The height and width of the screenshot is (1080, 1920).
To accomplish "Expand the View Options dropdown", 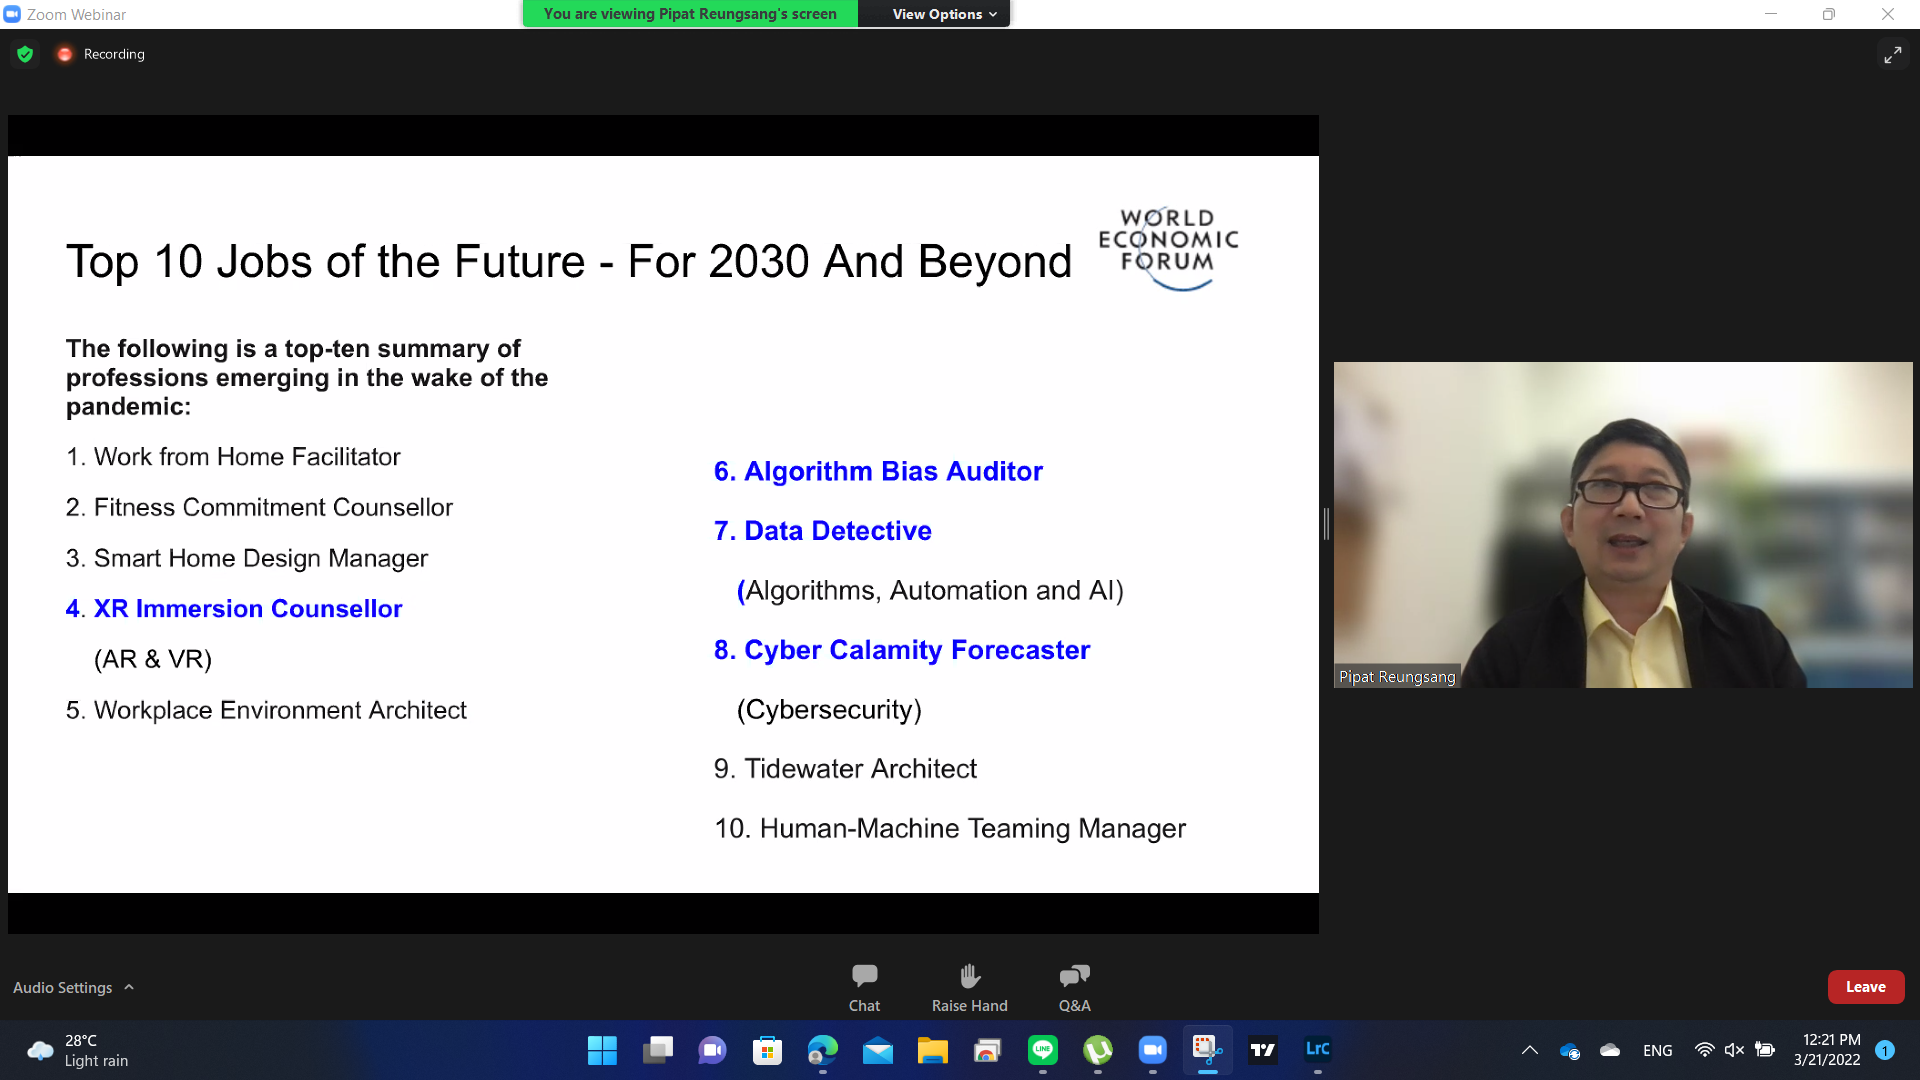I will 944,14.
